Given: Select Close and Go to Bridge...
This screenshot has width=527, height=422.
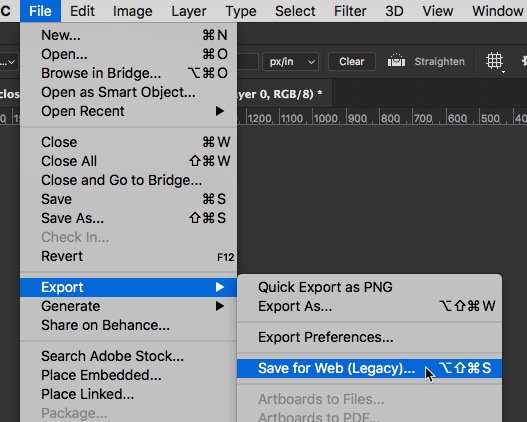Looking at the screenshot, I should coord(128,180).
